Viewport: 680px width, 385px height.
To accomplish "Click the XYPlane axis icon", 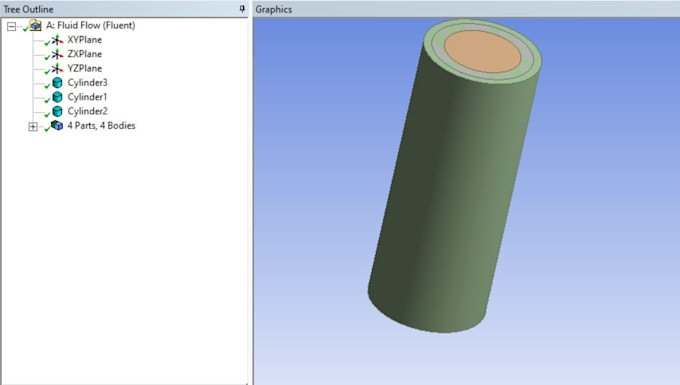I will (57, 40).
